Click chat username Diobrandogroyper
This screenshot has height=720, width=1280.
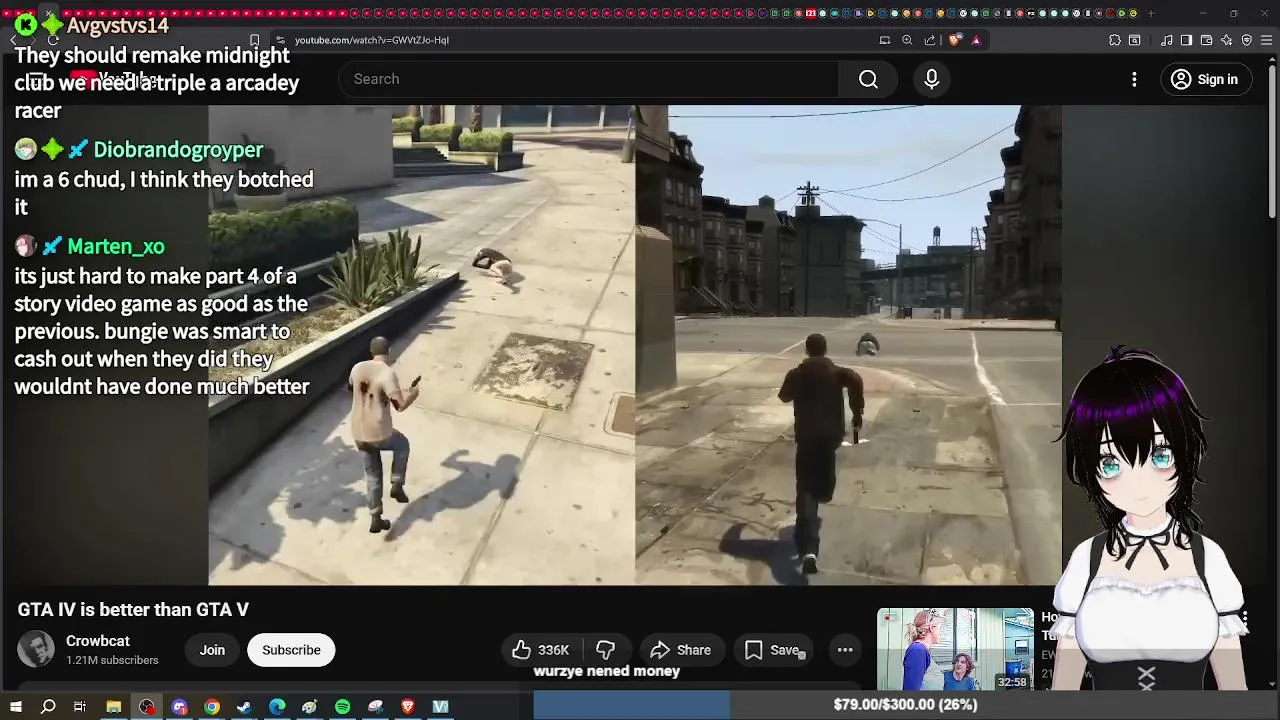coord(178,150)
